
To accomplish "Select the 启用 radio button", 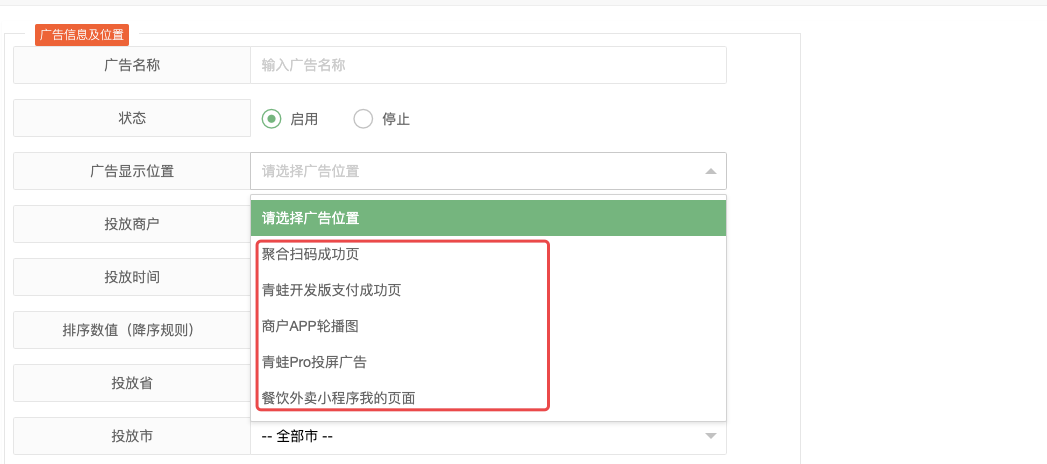I will (x=271, y=120).
